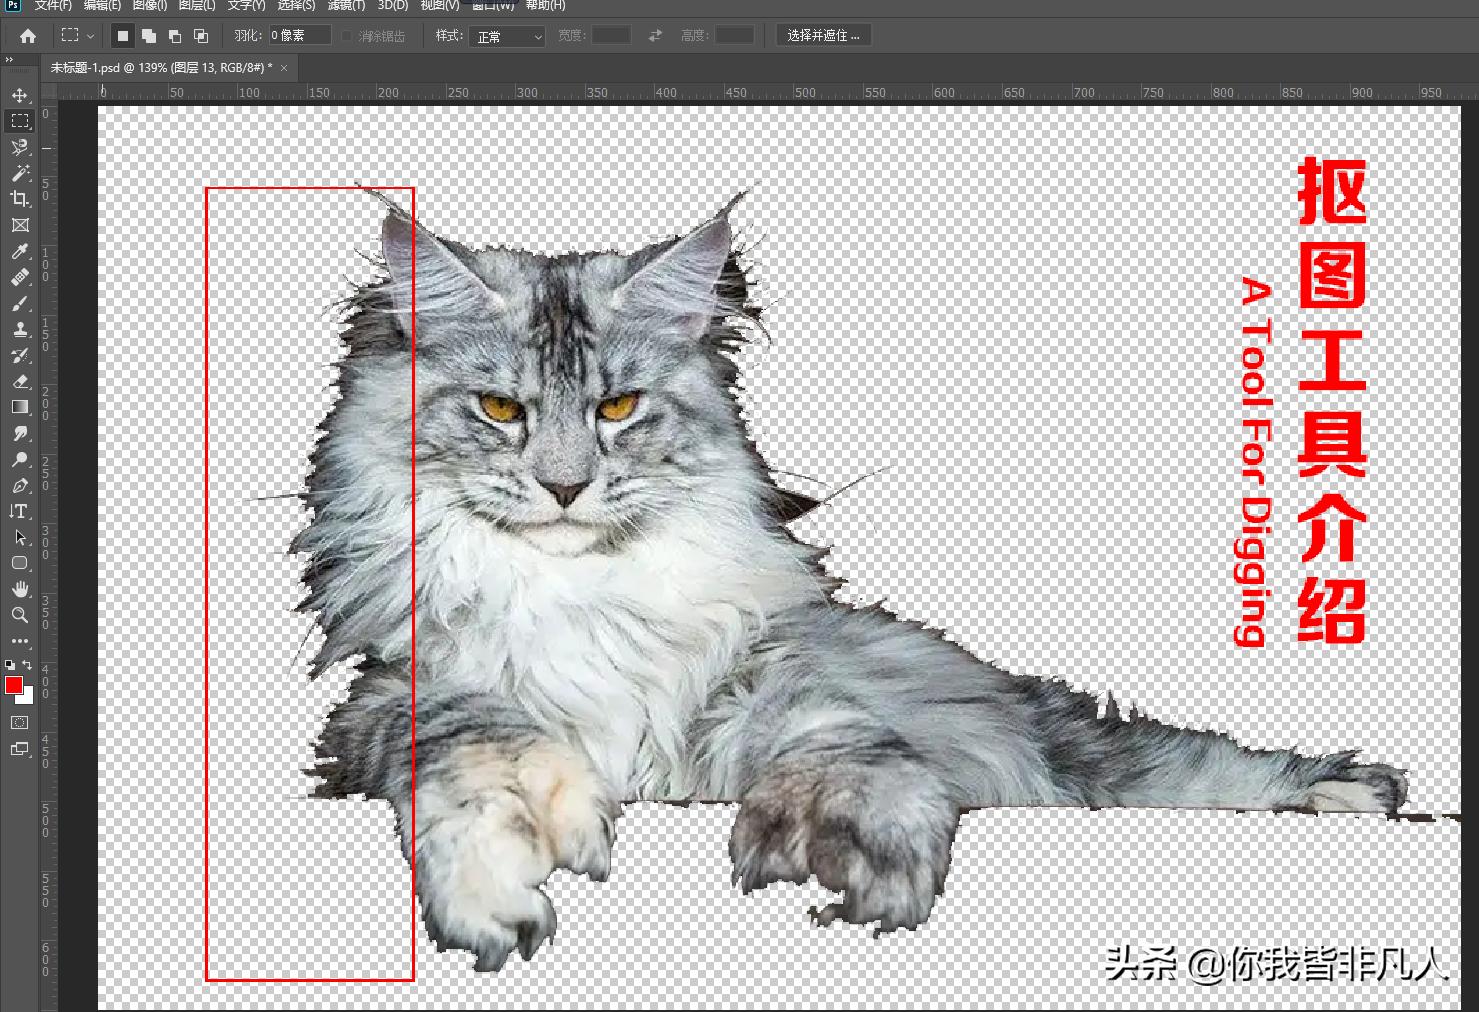The height and width of the screenshot is (1012, 1479).
Task: Select the Lasso tool
Action: click(19, 147)
